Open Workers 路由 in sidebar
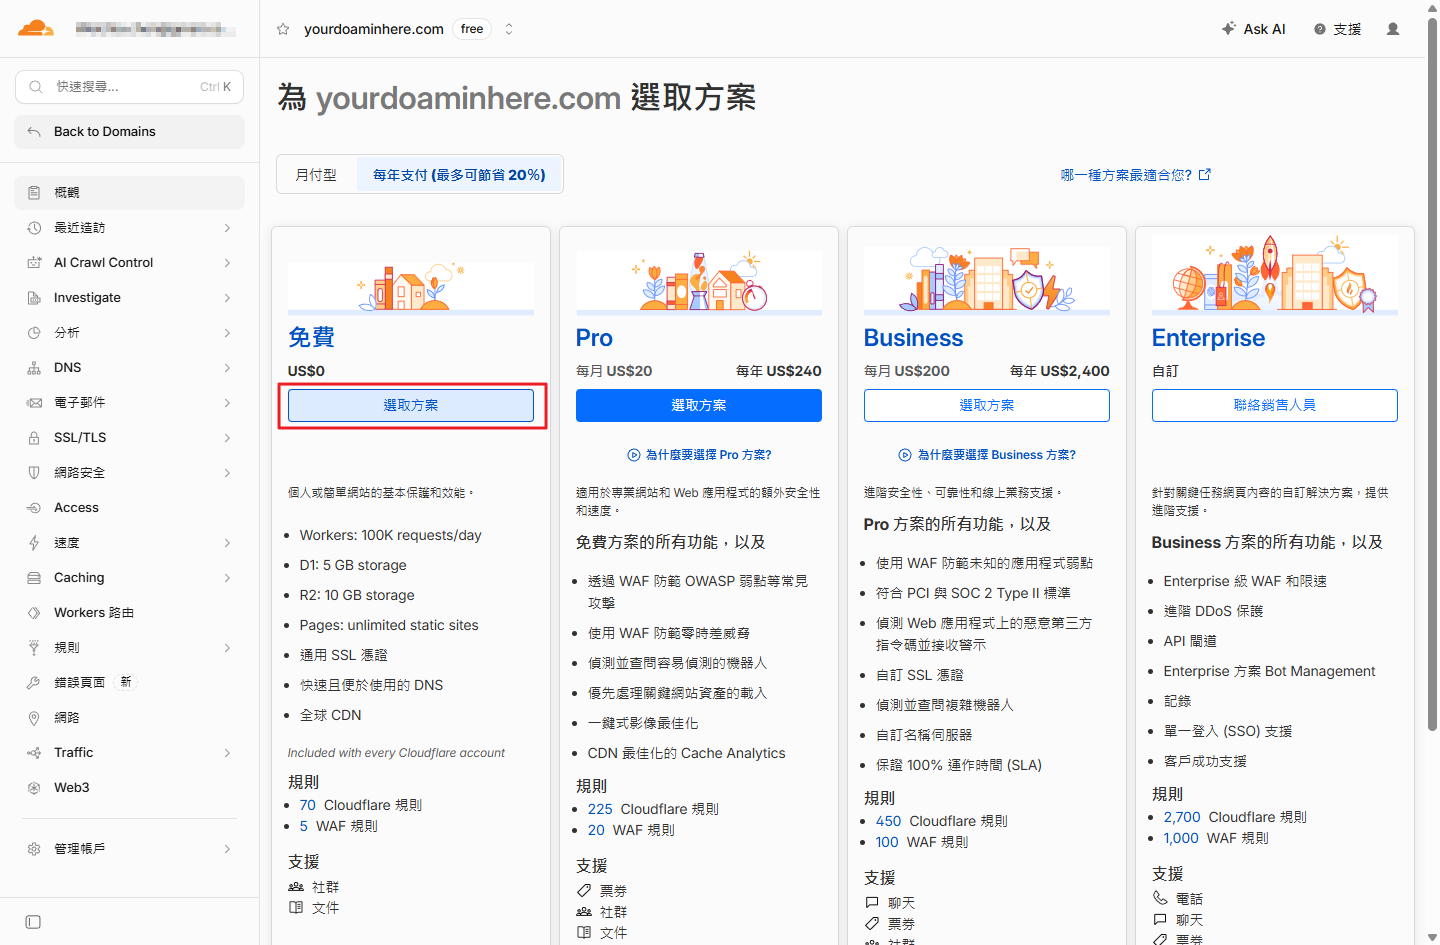The width and height of the screenshot is (1440, 945). (x=130, y=613)
